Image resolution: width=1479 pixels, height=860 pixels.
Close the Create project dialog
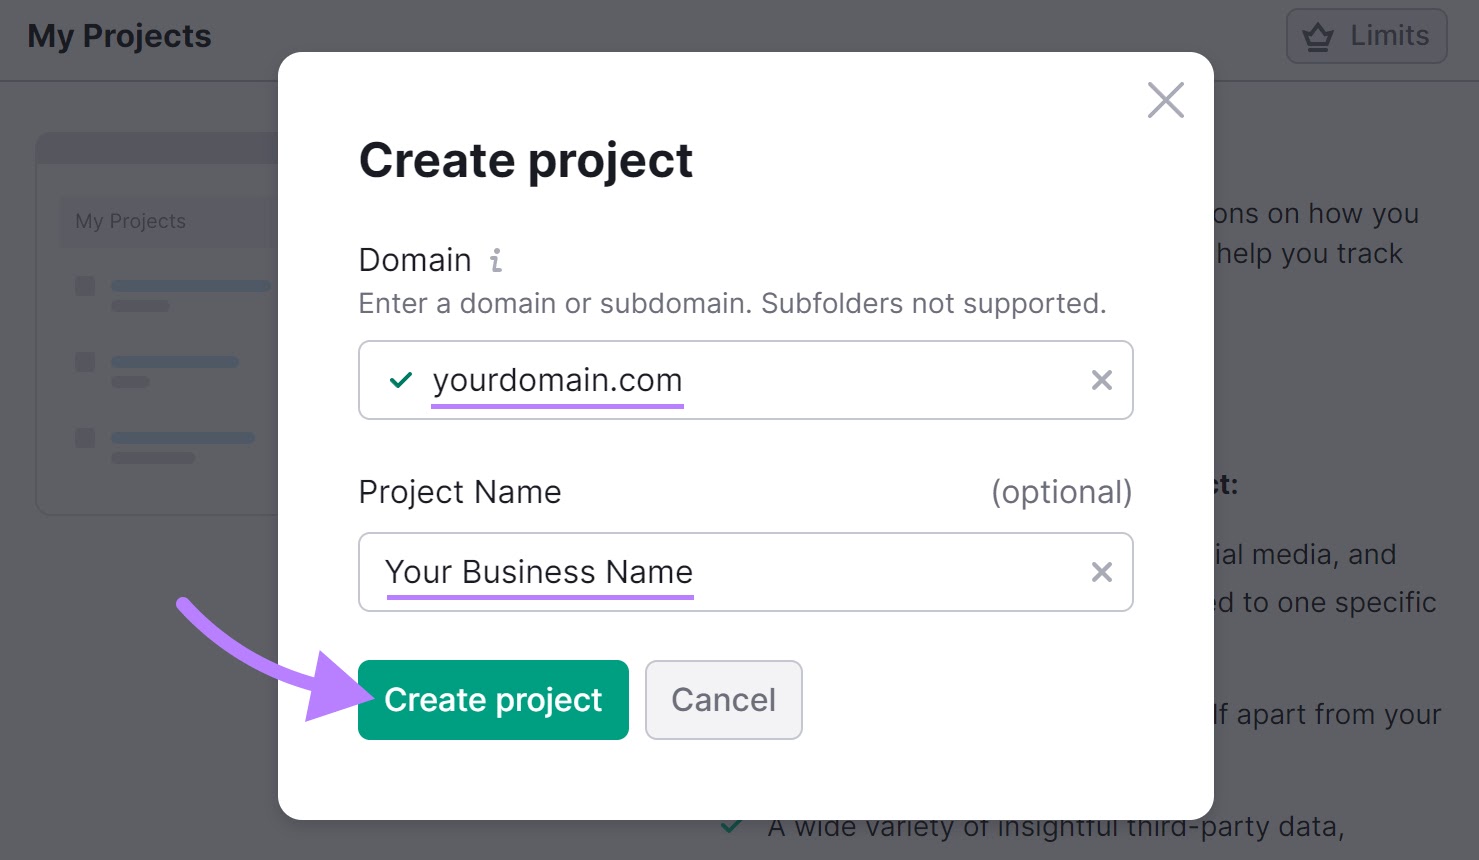1165,100
